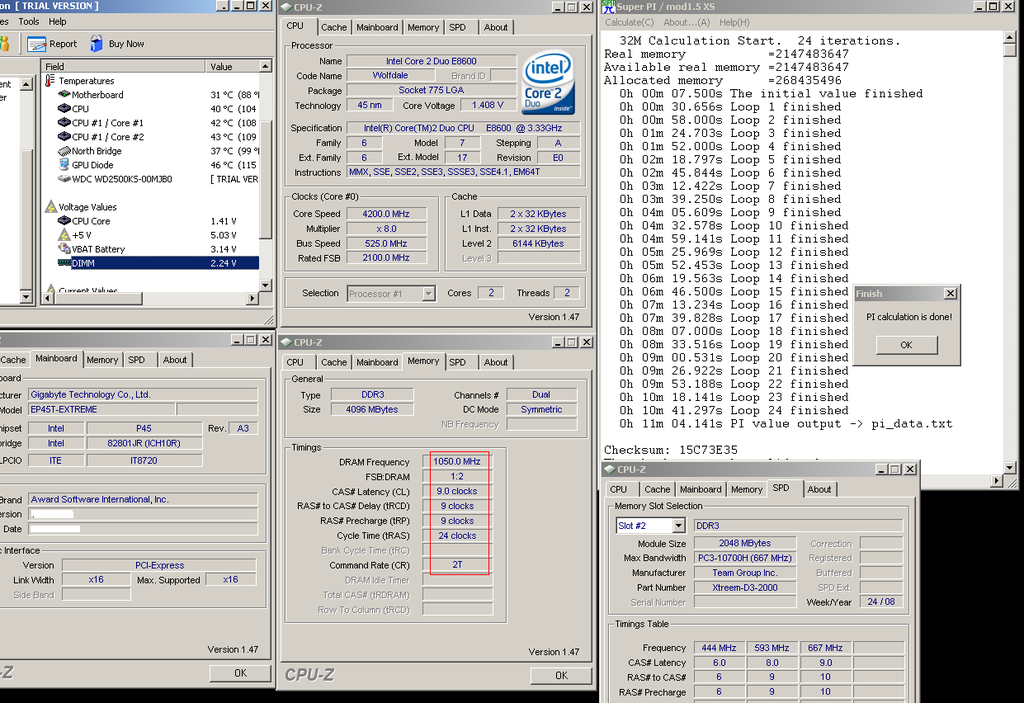
Task: Click the Buy Now toolbar icon
Action: pos(97,44)
